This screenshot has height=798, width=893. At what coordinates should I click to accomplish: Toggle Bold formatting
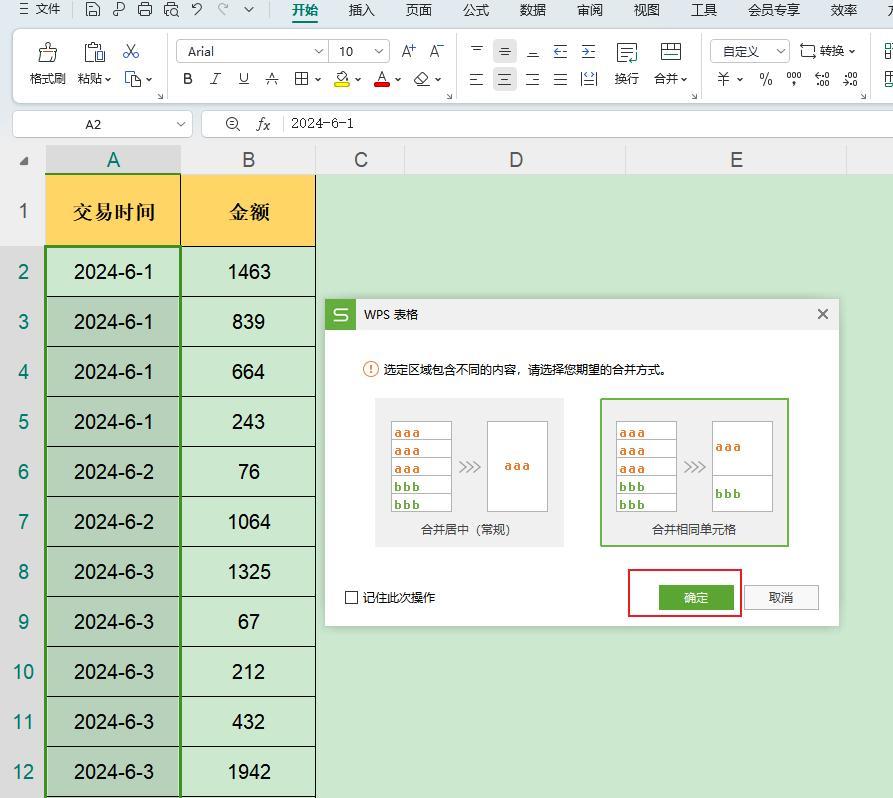click(187, 79)
